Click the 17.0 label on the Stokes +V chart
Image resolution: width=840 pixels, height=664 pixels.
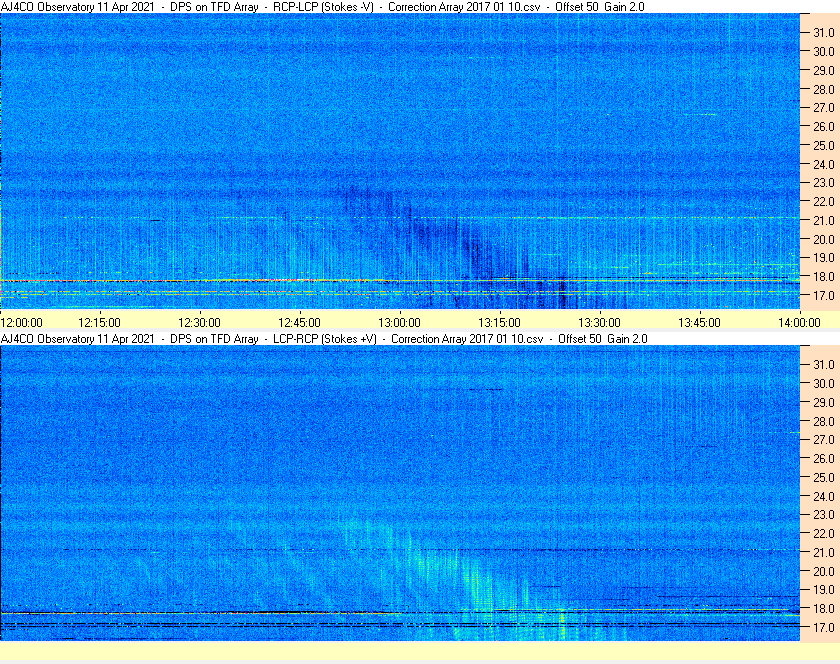[x=824, y=627]
